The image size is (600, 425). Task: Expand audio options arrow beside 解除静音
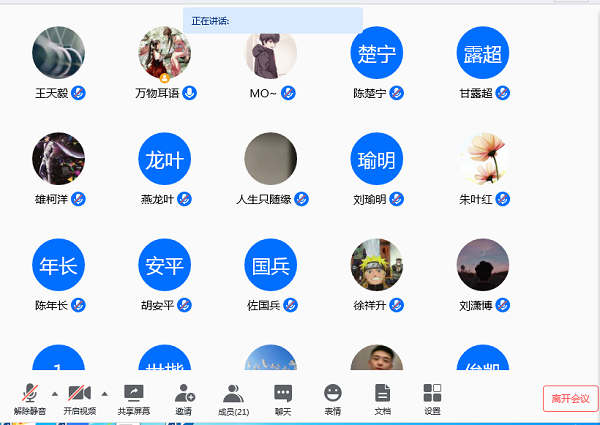point(54,393)
